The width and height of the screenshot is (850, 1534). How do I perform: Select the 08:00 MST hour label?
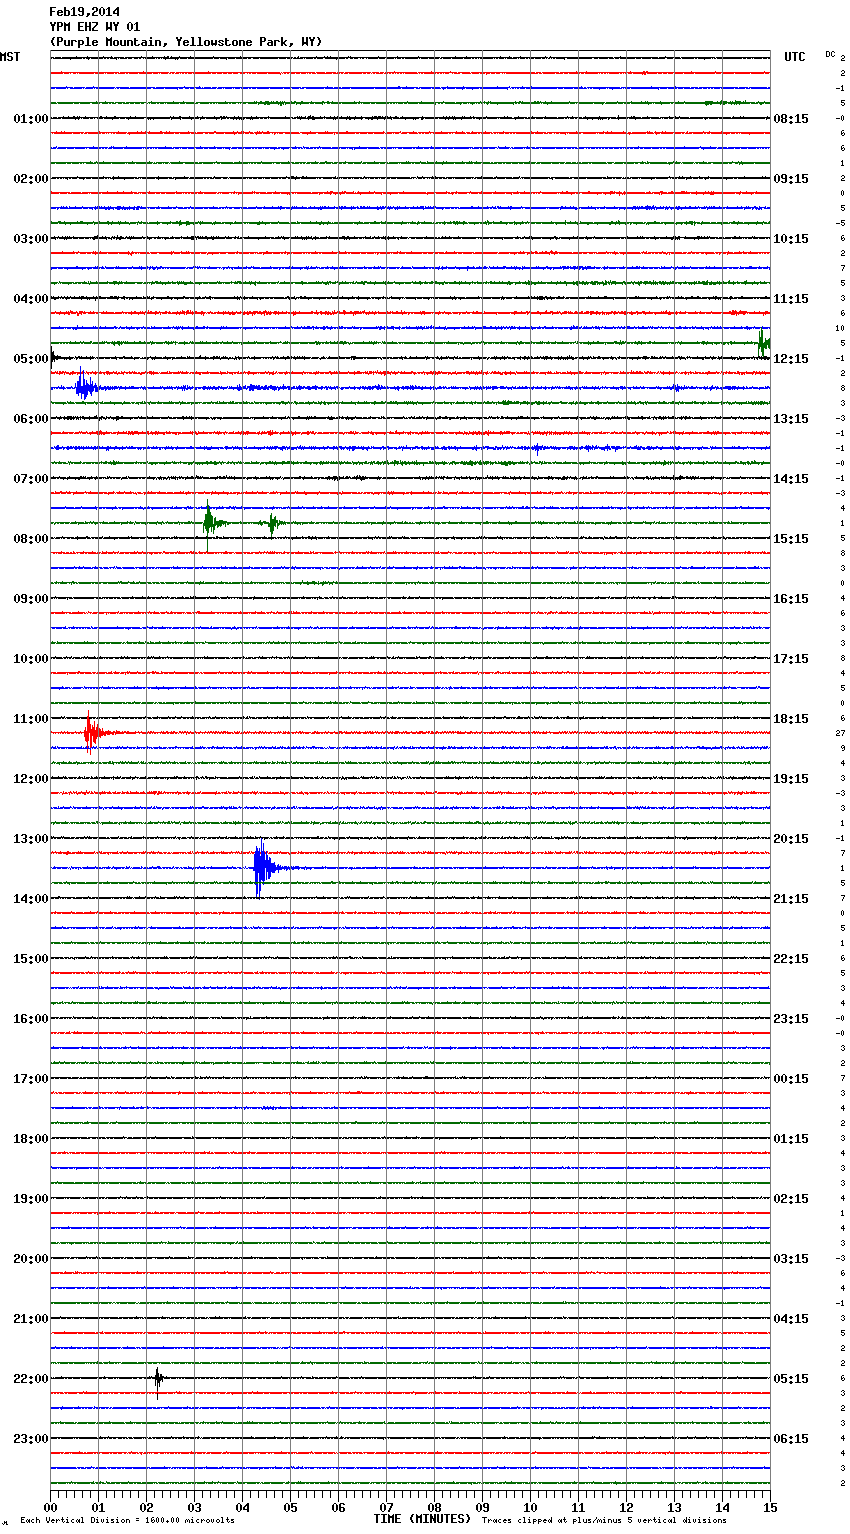tap(30, 539)
